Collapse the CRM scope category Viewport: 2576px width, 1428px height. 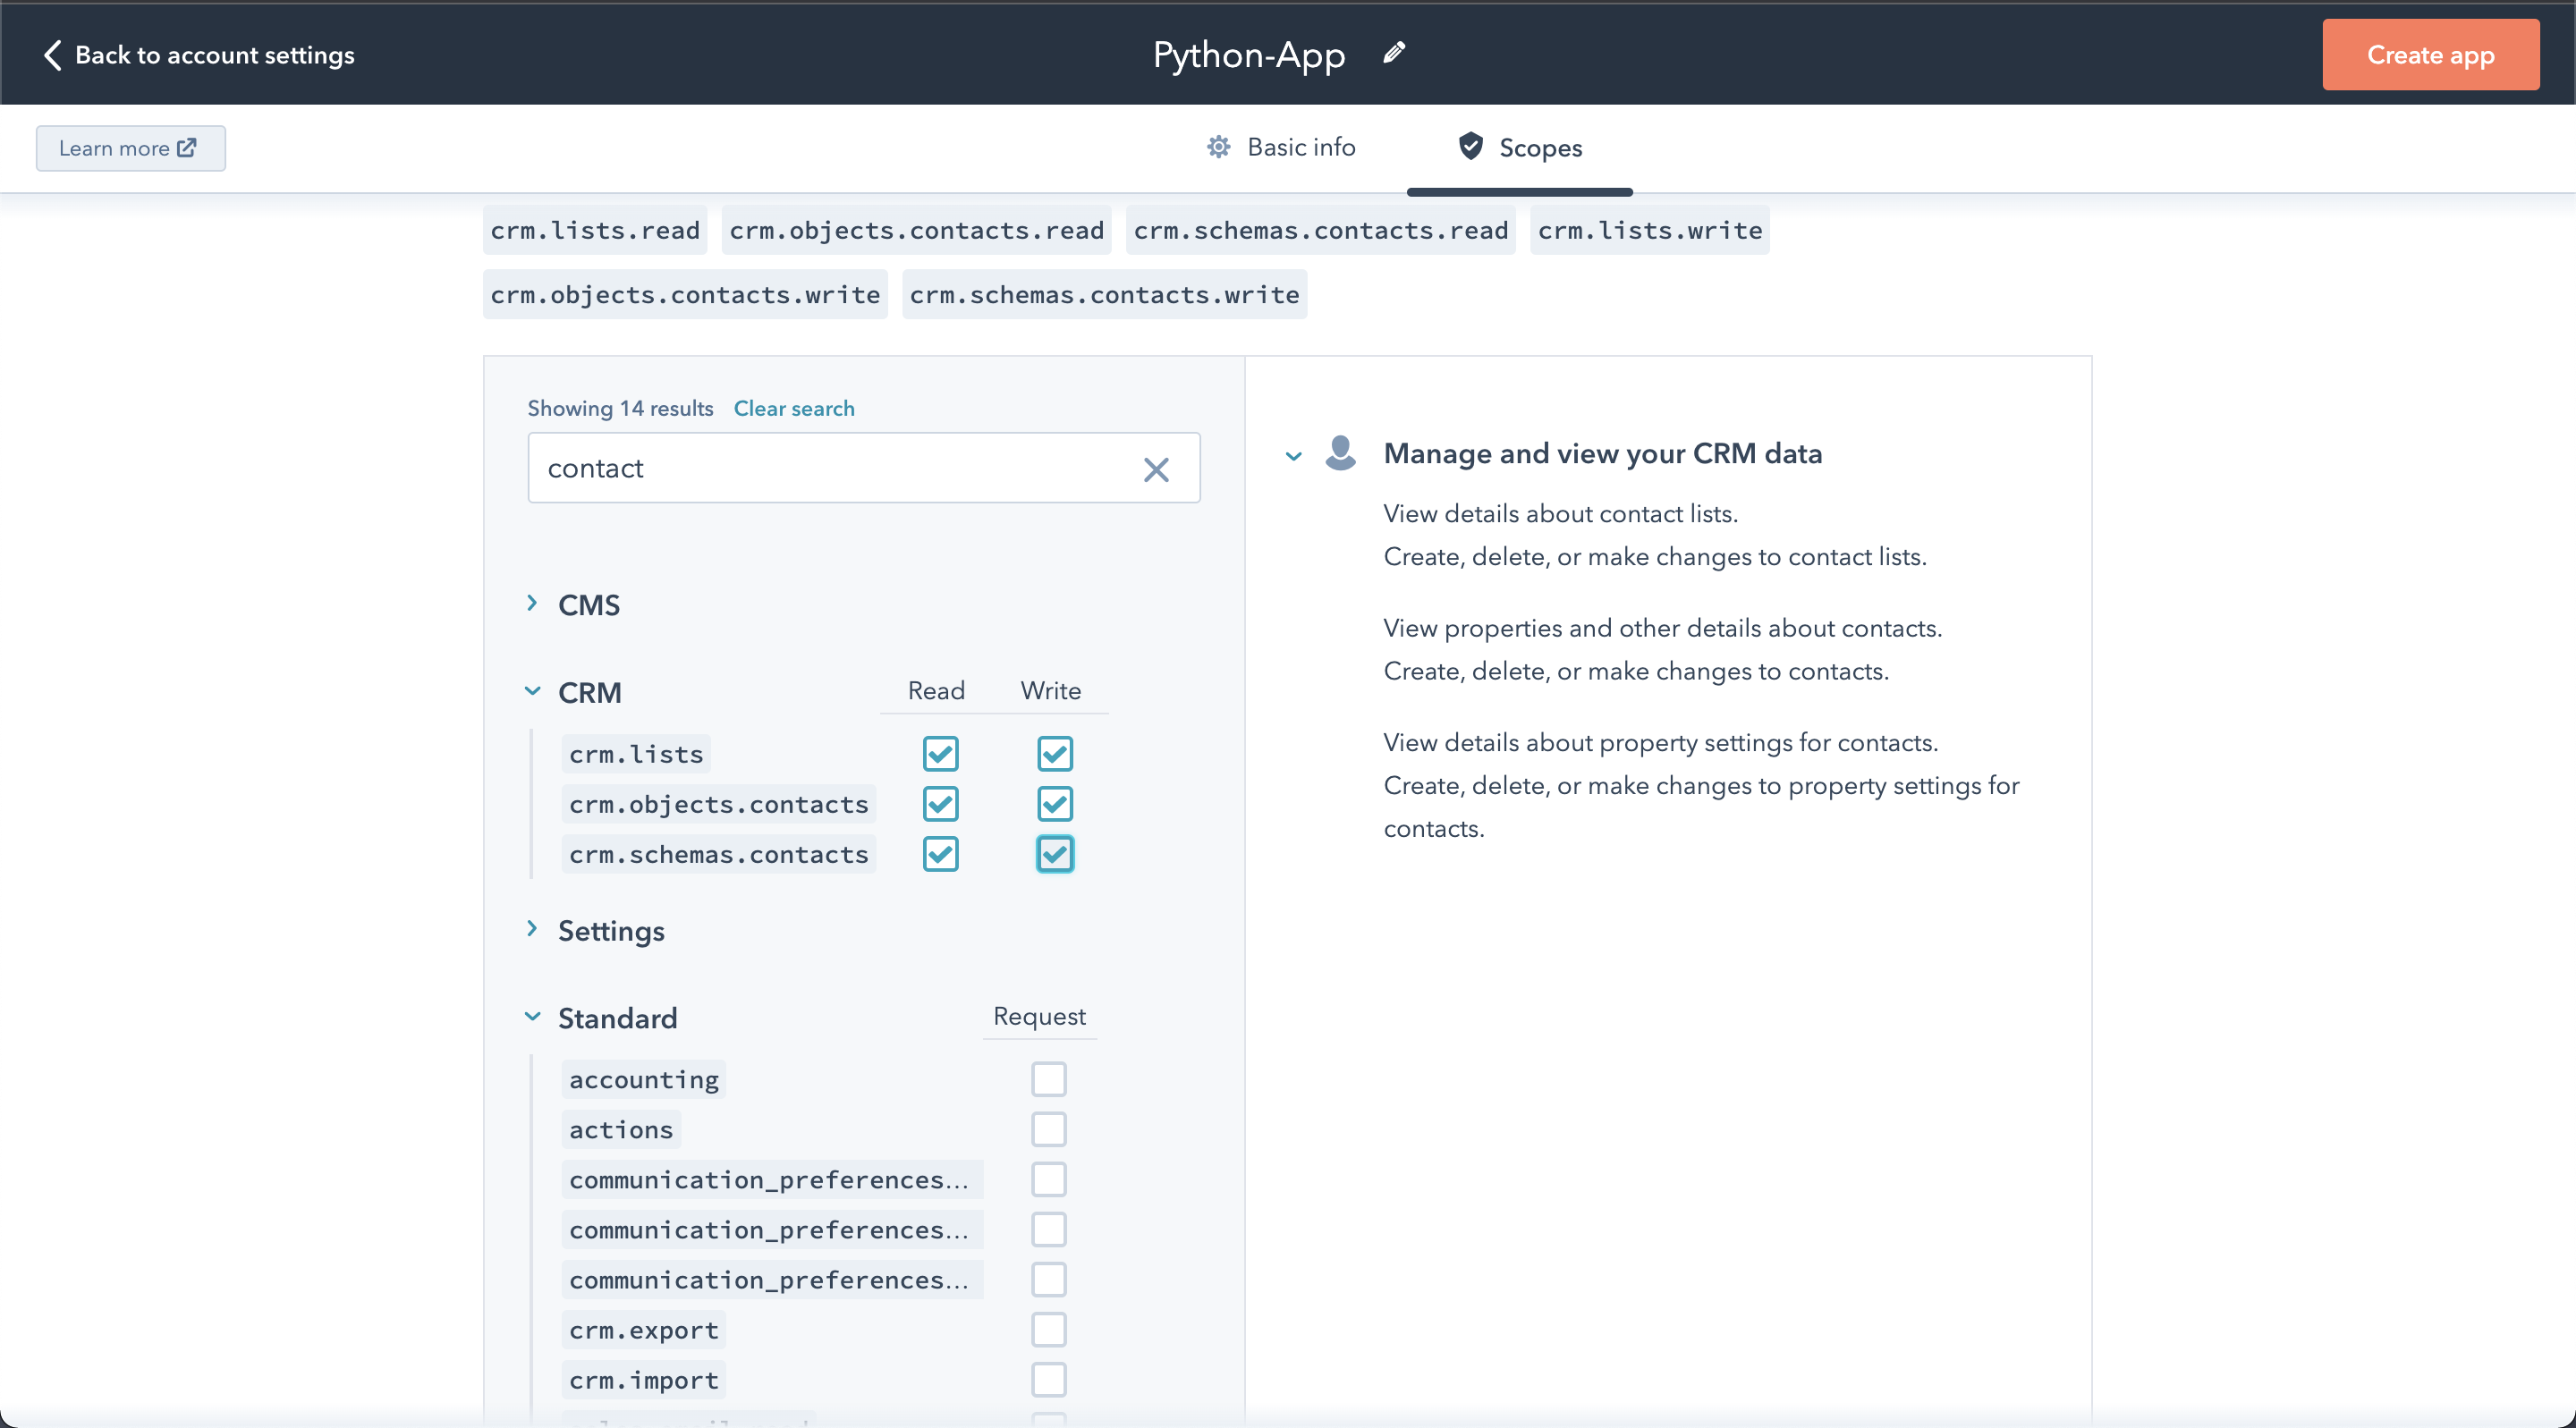pyautogui.click(x=532, y=692)
